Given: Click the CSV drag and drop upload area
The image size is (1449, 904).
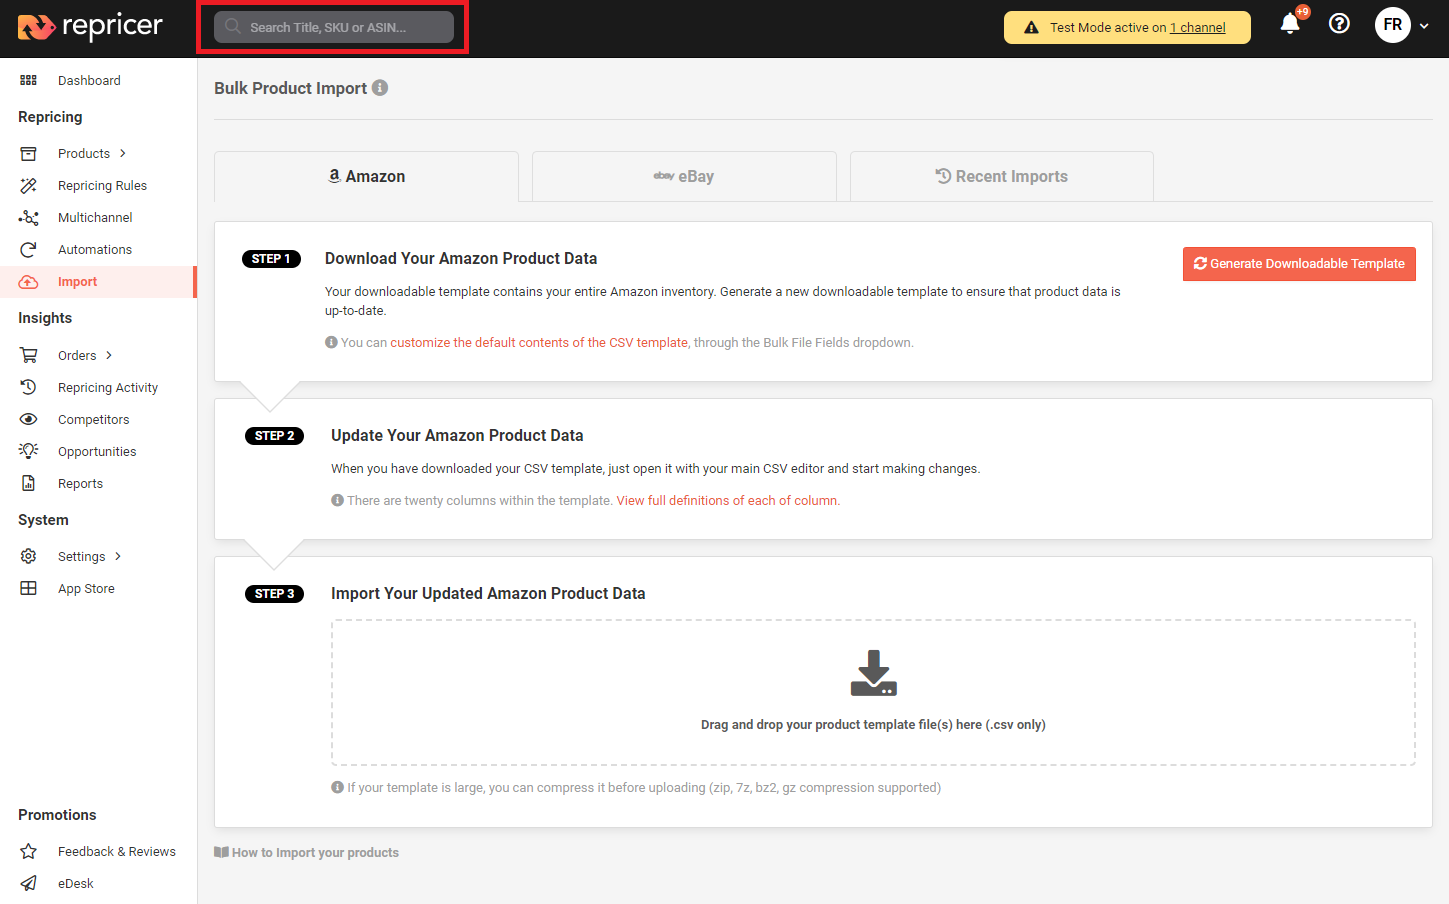Looking at the screenshot, I should pyautogui.click(x=873, y=692).
